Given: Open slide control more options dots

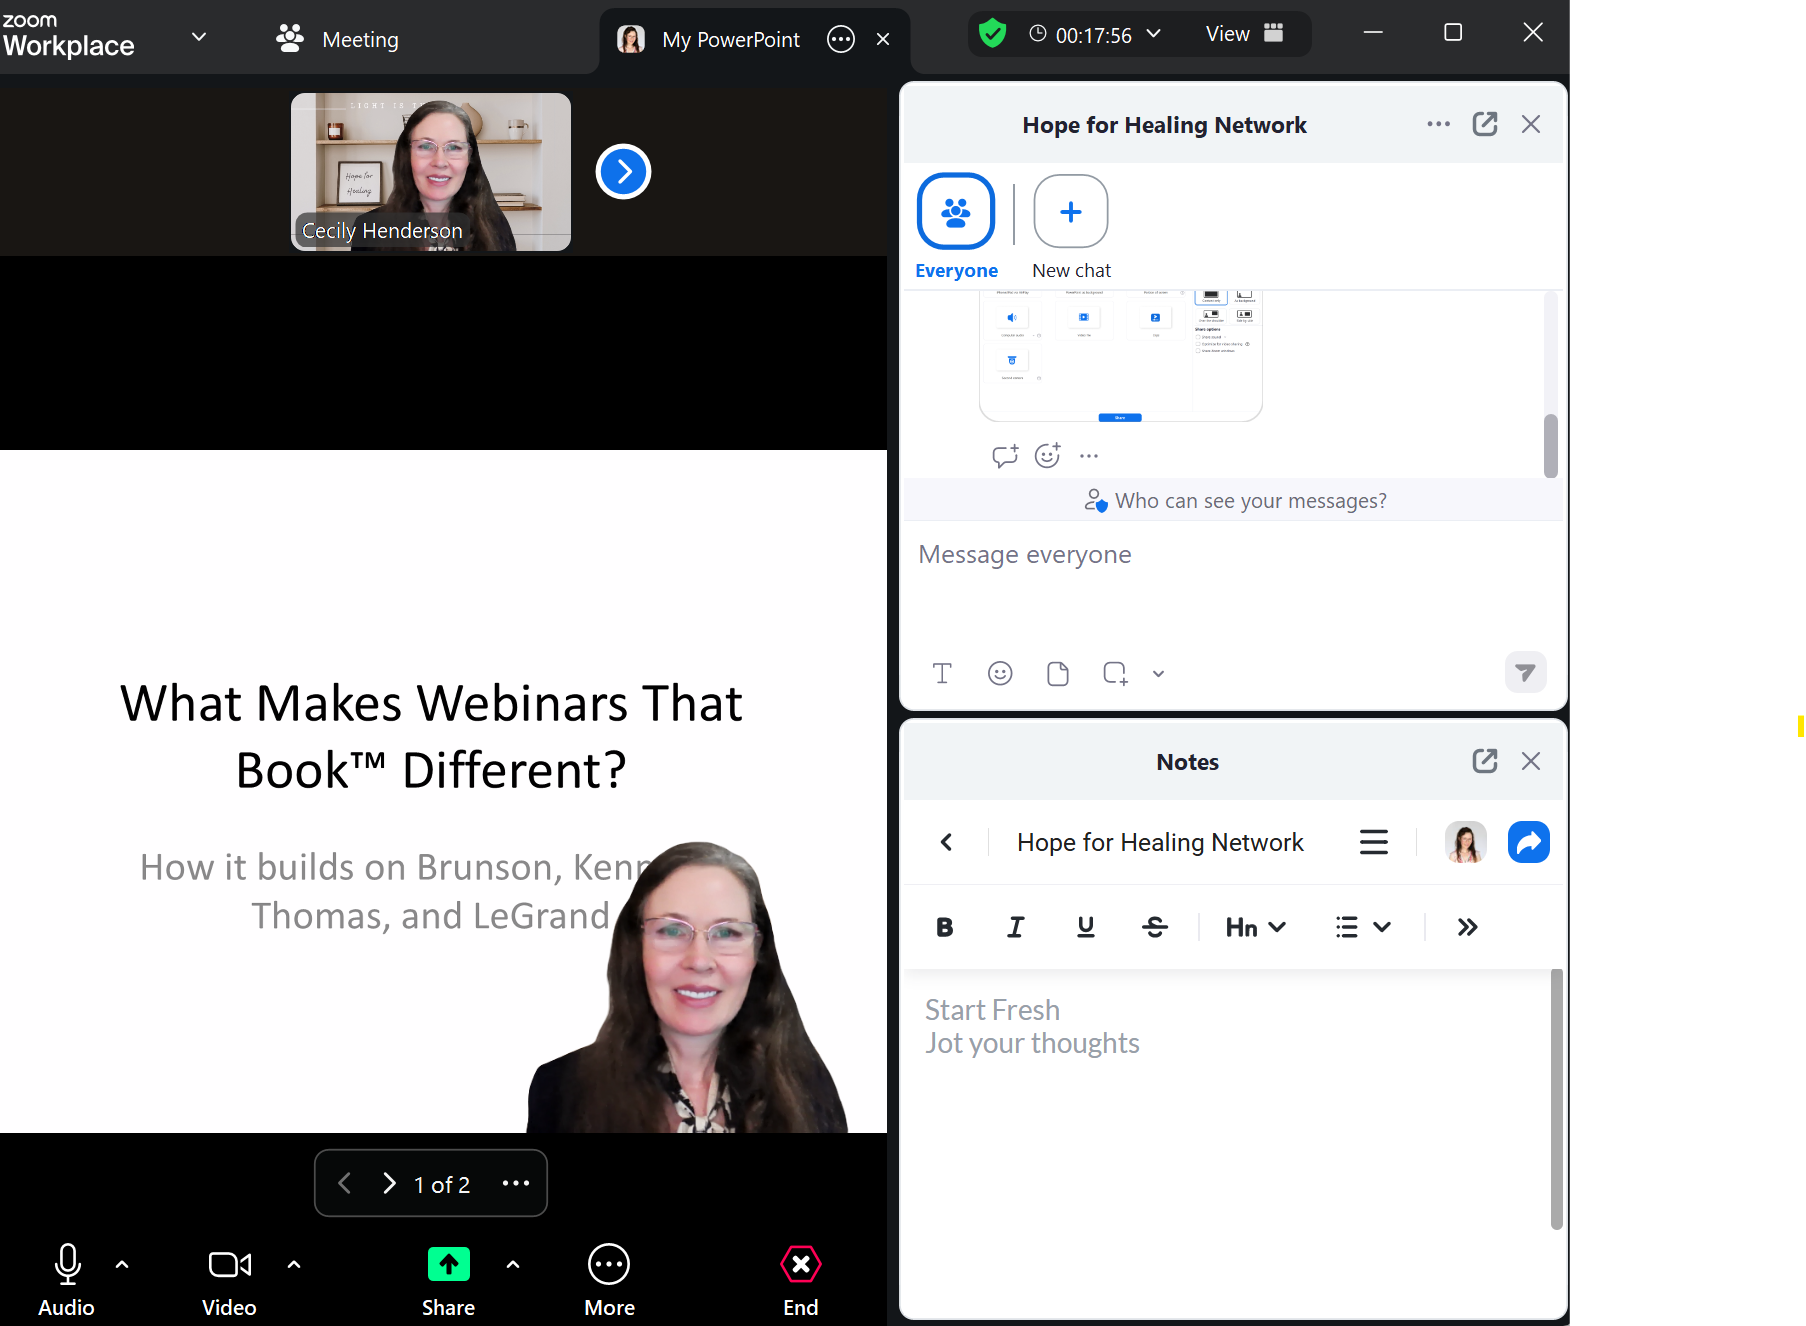Looking at the screenshot, I should click(x=516, y=1184).
